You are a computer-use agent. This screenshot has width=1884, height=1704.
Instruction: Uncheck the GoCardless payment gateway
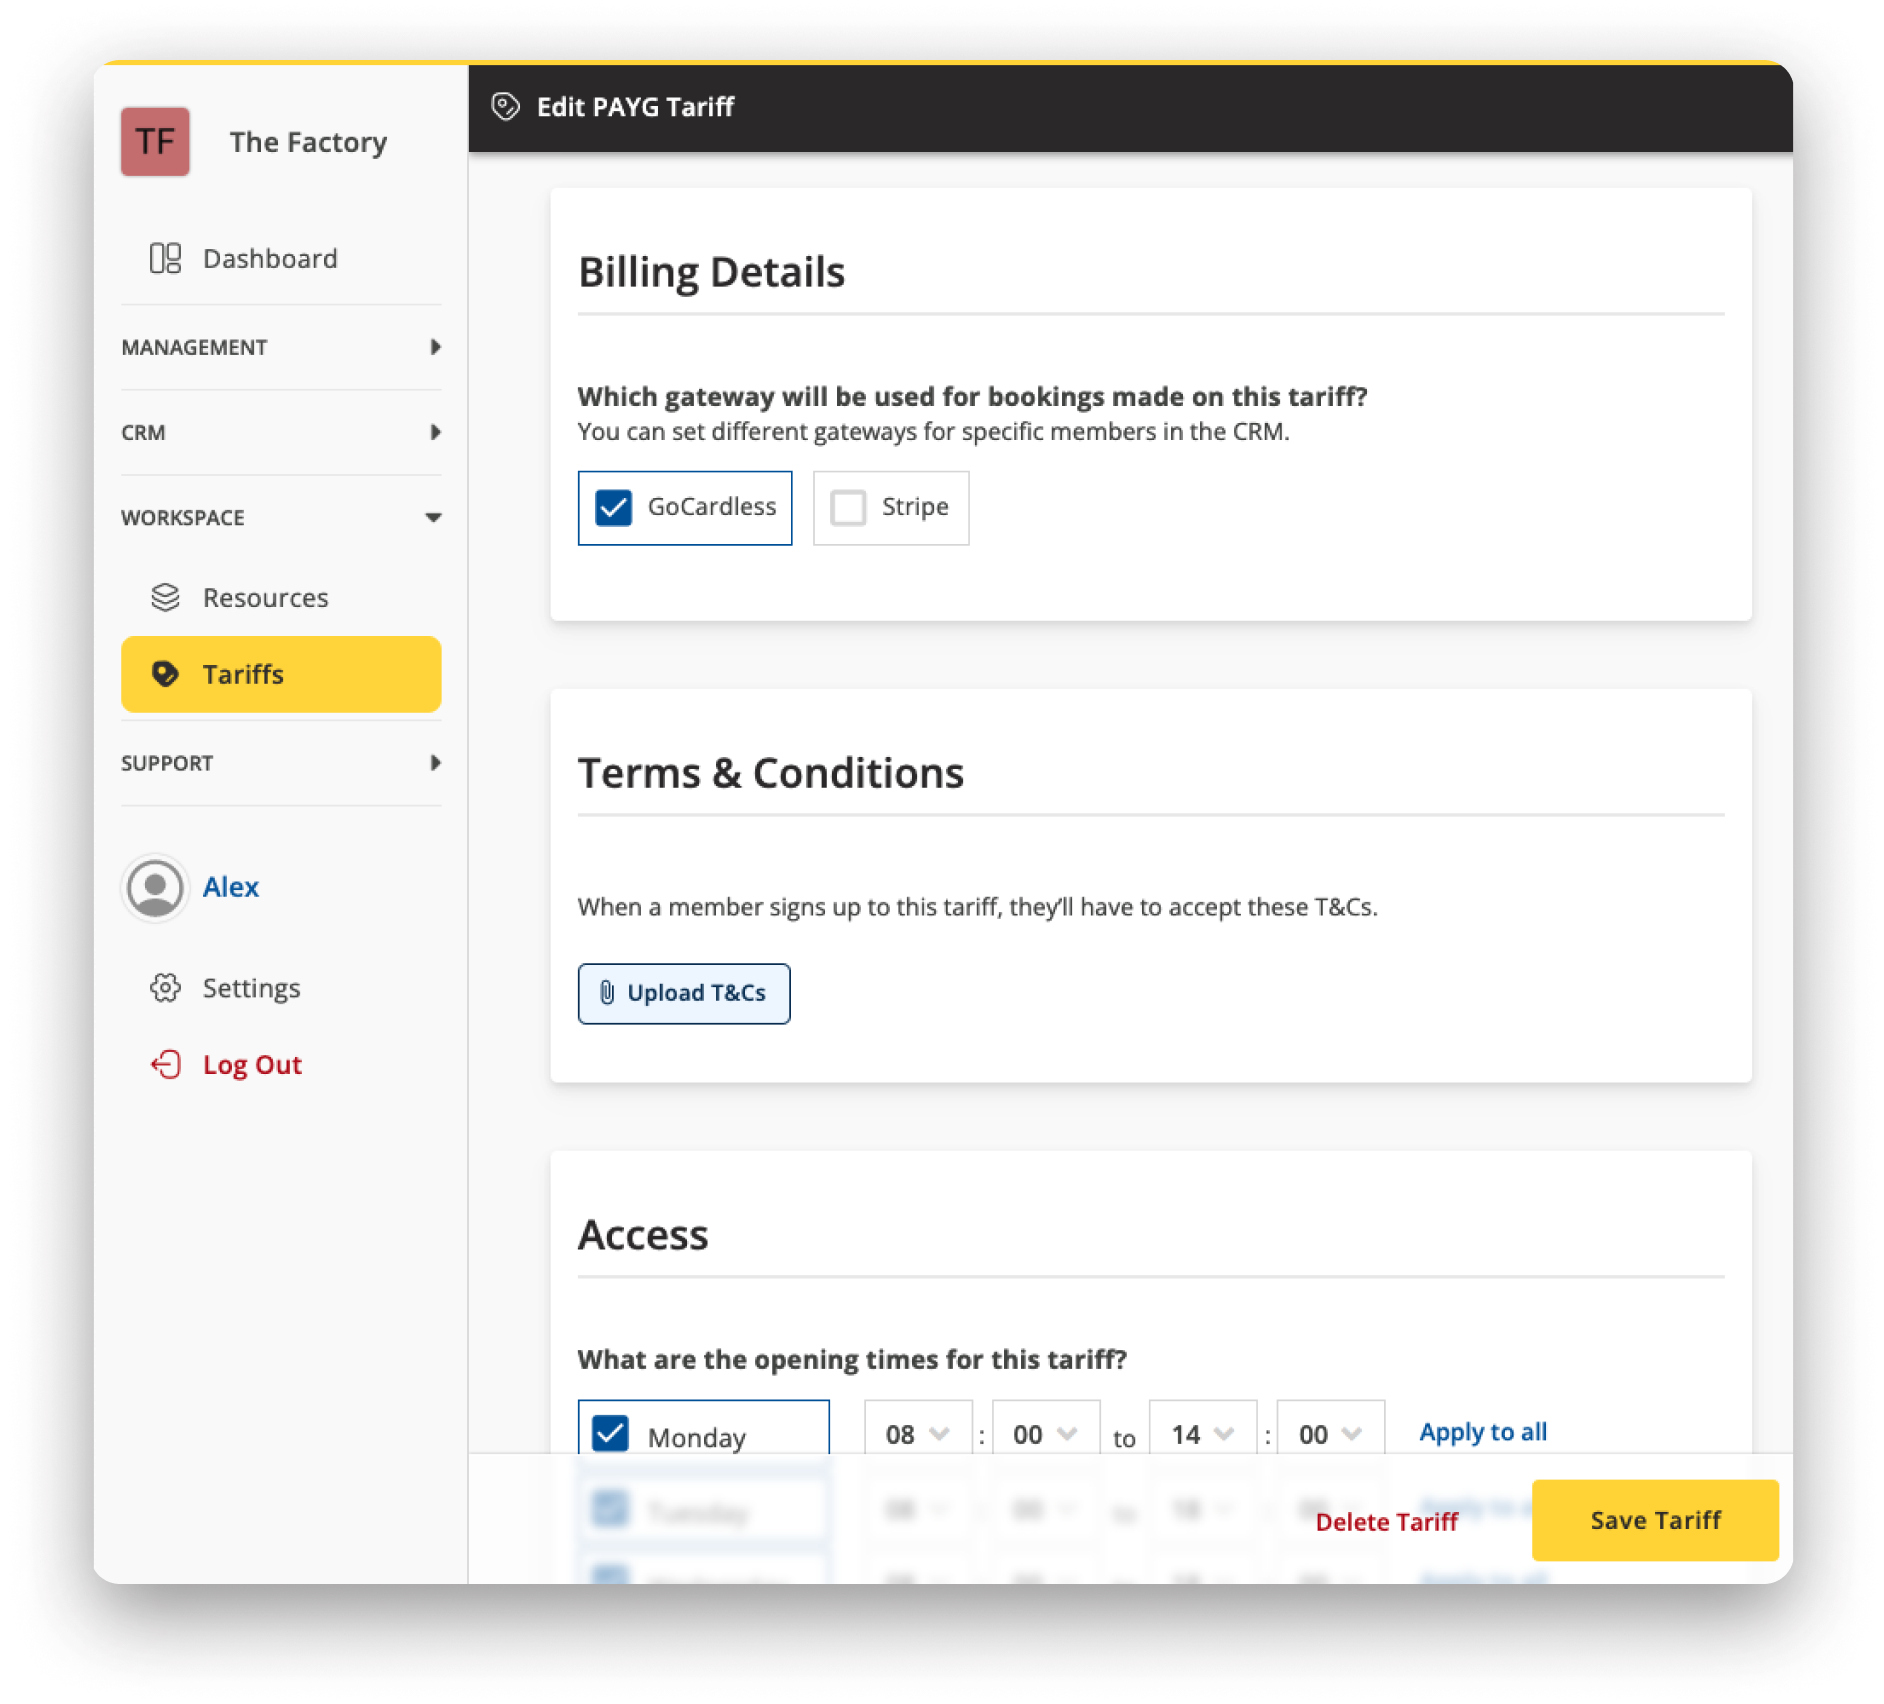tap(614, 508)
